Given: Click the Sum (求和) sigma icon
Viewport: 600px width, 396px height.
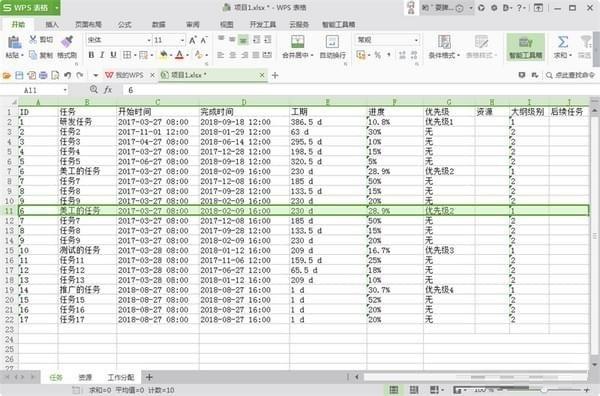Looking at the screenshot, I should click(x=562, y=41).
